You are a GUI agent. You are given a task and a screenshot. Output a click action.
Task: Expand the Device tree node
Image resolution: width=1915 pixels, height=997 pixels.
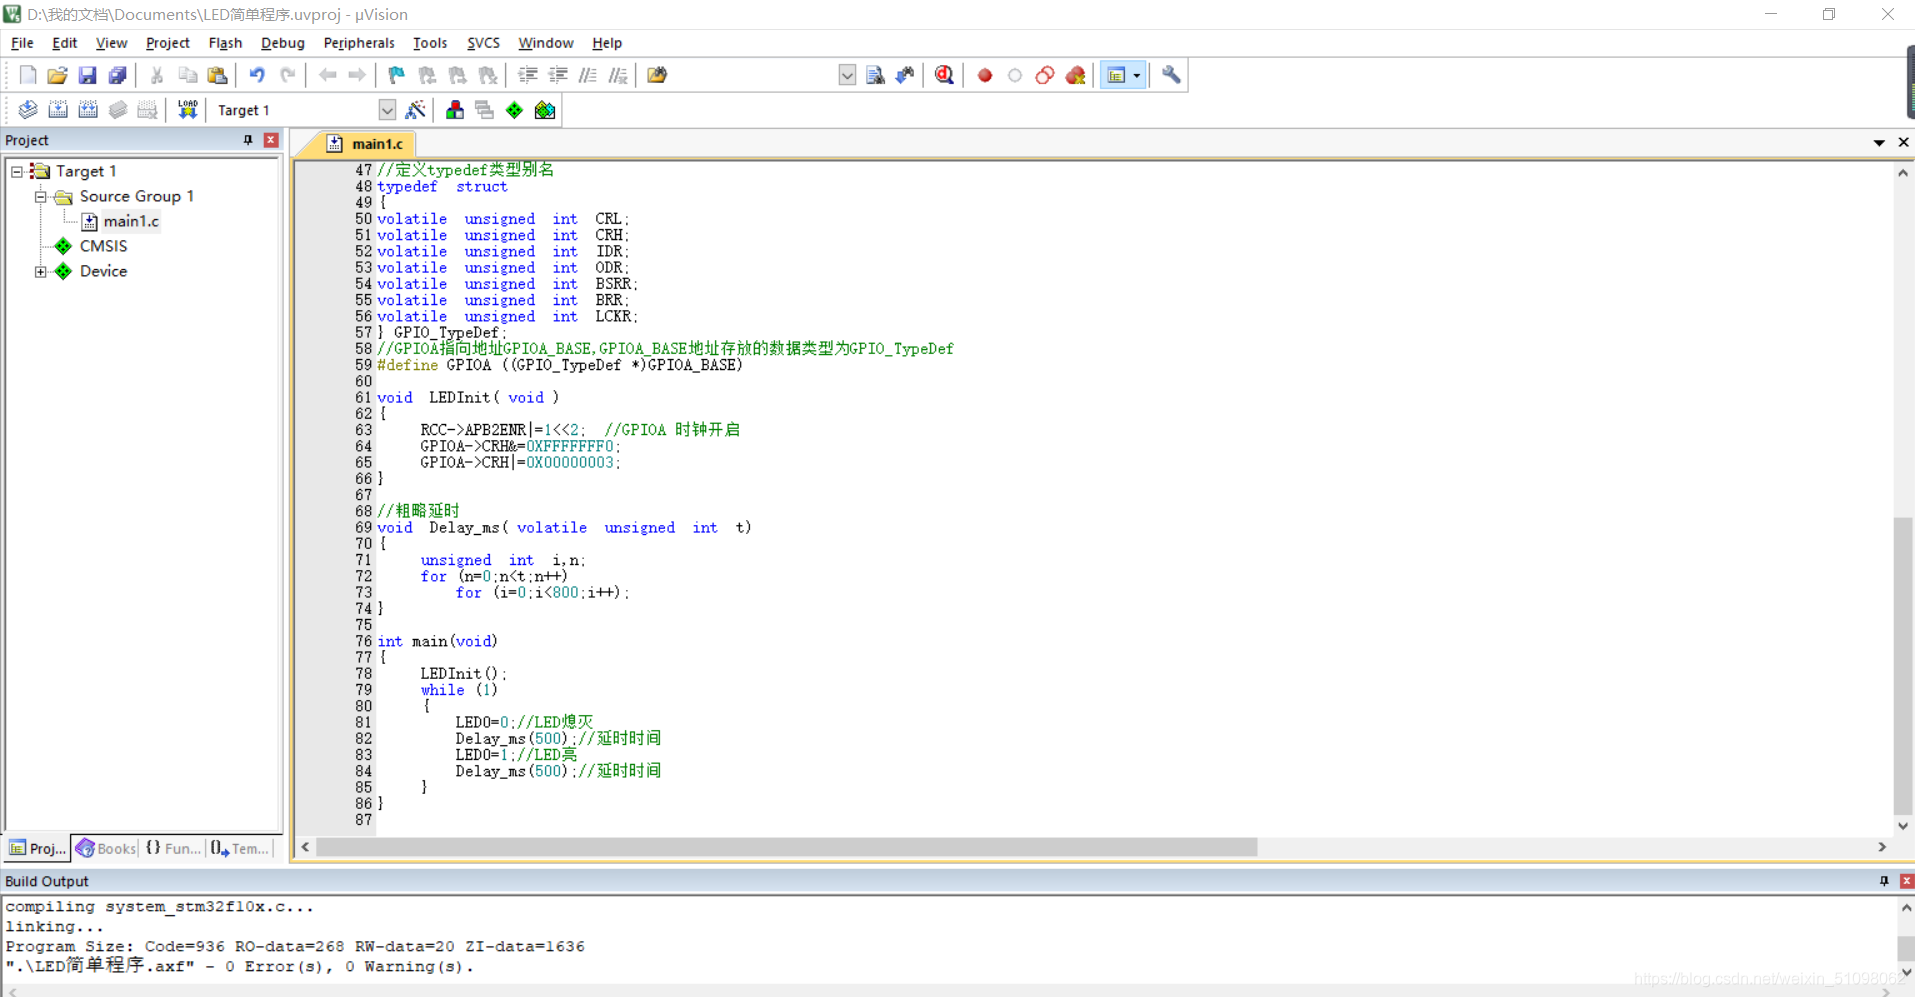(x=41, y=271)
